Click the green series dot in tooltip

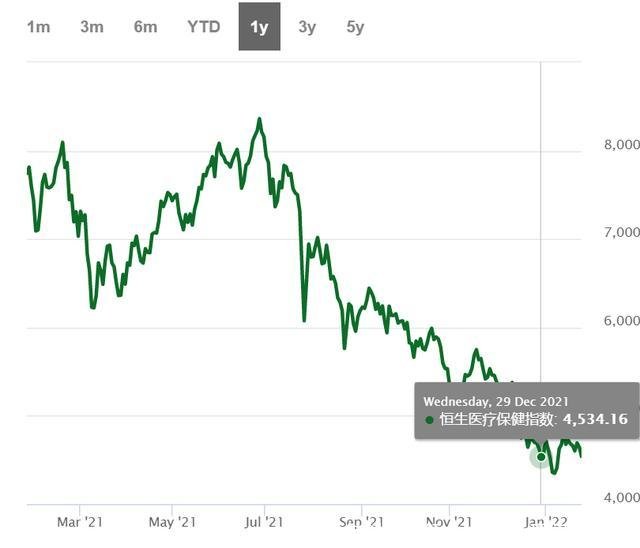coord(429,419)
